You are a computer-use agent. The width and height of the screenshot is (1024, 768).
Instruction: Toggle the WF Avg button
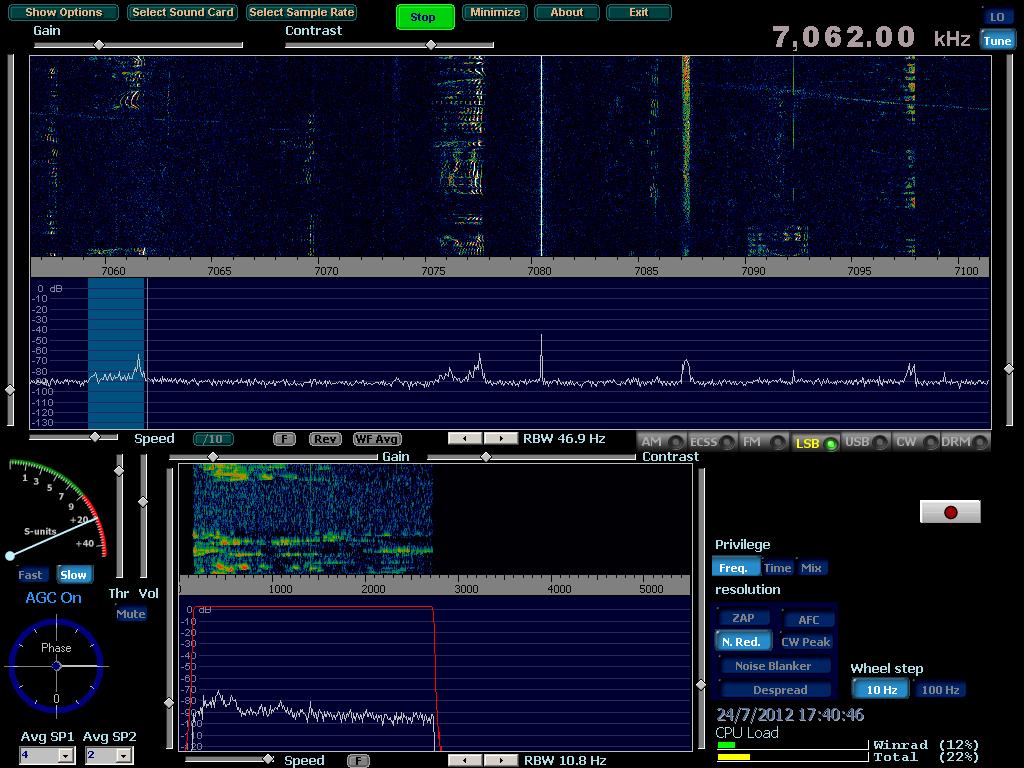pos(377,439)
